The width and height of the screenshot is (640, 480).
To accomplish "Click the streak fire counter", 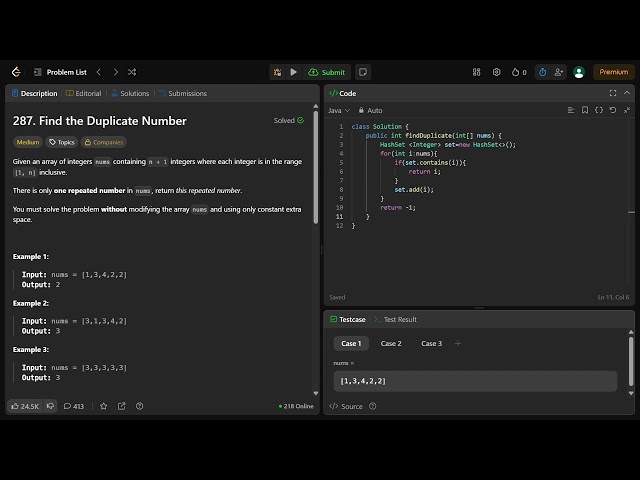I will [519, 72].
